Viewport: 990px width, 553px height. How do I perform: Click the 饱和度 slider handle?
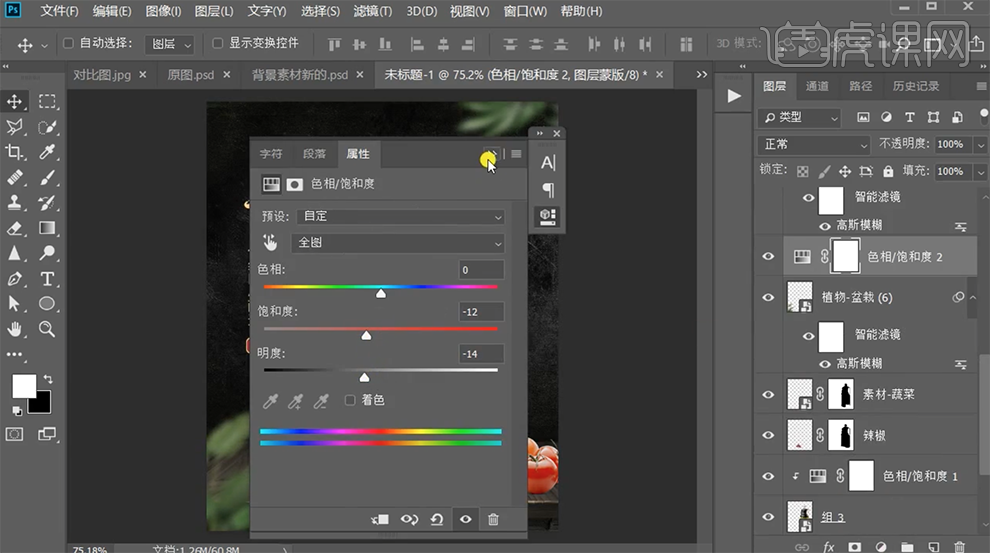pyautogui.click(x=366, y=335)
